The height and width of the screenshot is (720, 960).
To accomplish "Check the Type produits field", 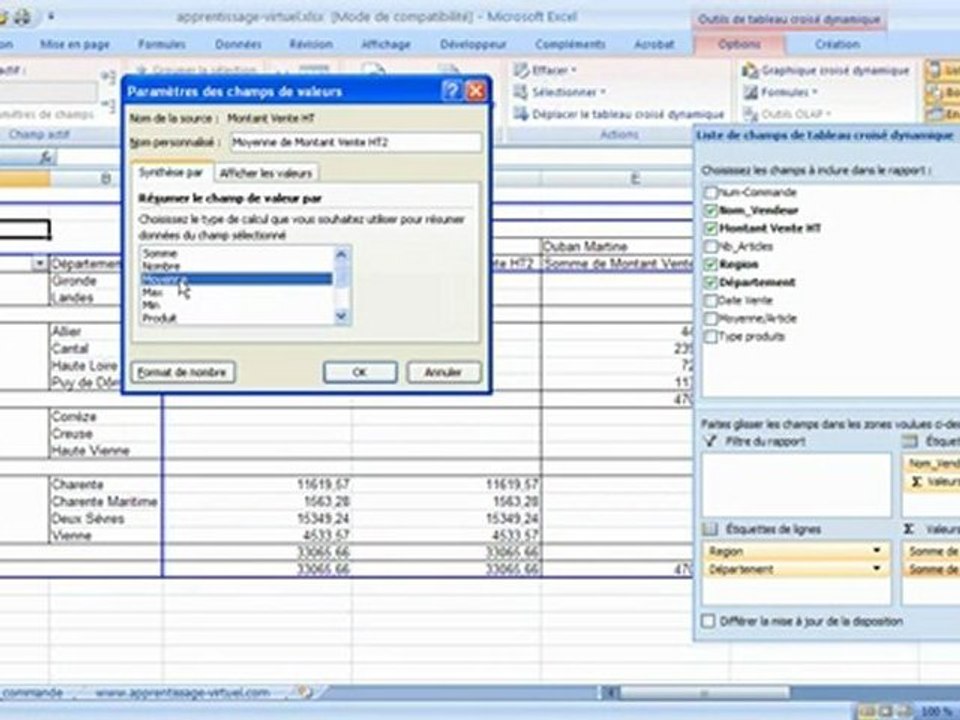I will point(710,336).
